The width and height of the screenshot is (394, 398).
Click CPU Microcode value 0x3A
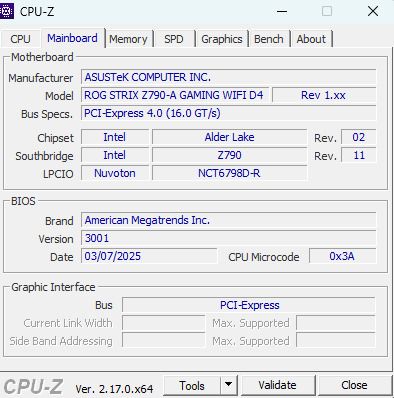click(343, 256)
